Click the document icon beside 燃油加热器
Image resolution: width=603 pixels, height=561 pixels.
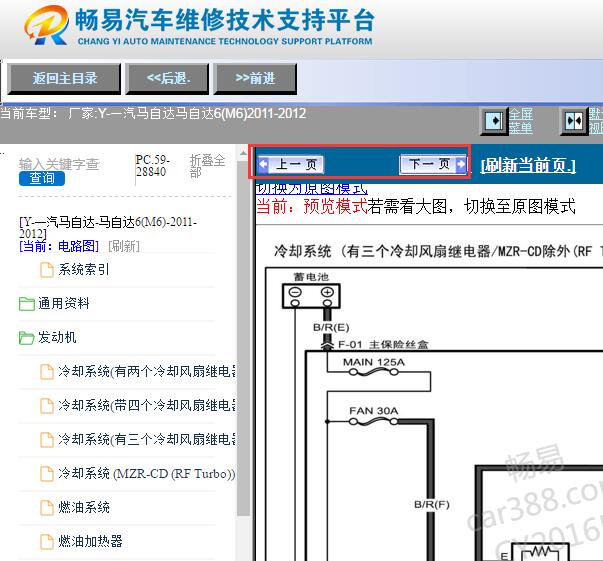point(47,541)
